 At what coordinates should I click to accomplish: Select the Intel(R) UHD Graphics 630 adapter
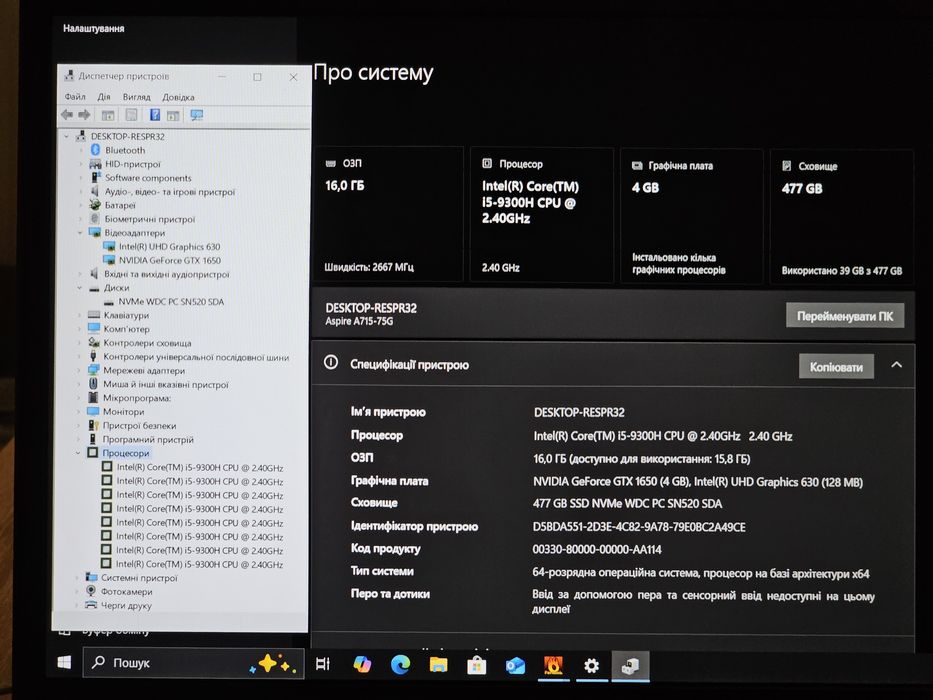(169, 246)
